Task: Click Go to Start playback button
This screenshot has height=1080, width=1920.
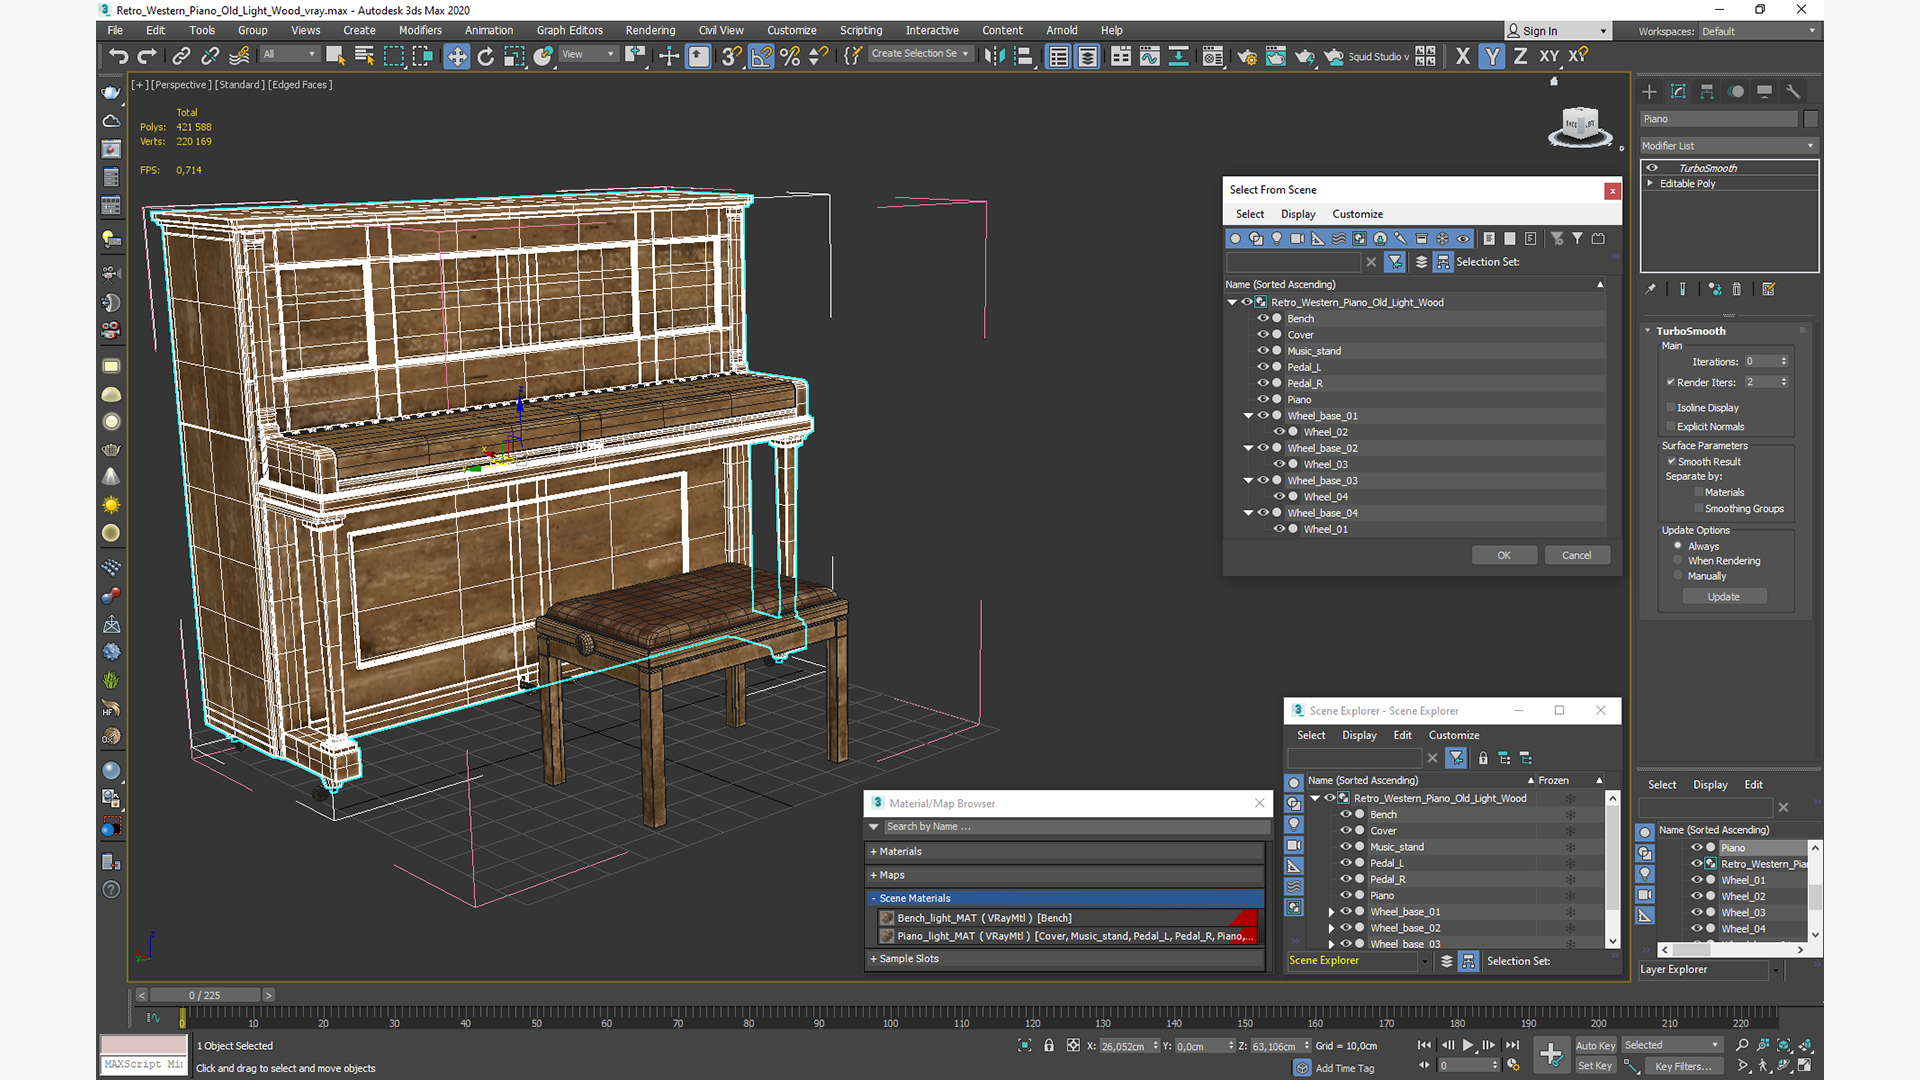Action: pyautogui.click(x=1424, y=1045)
